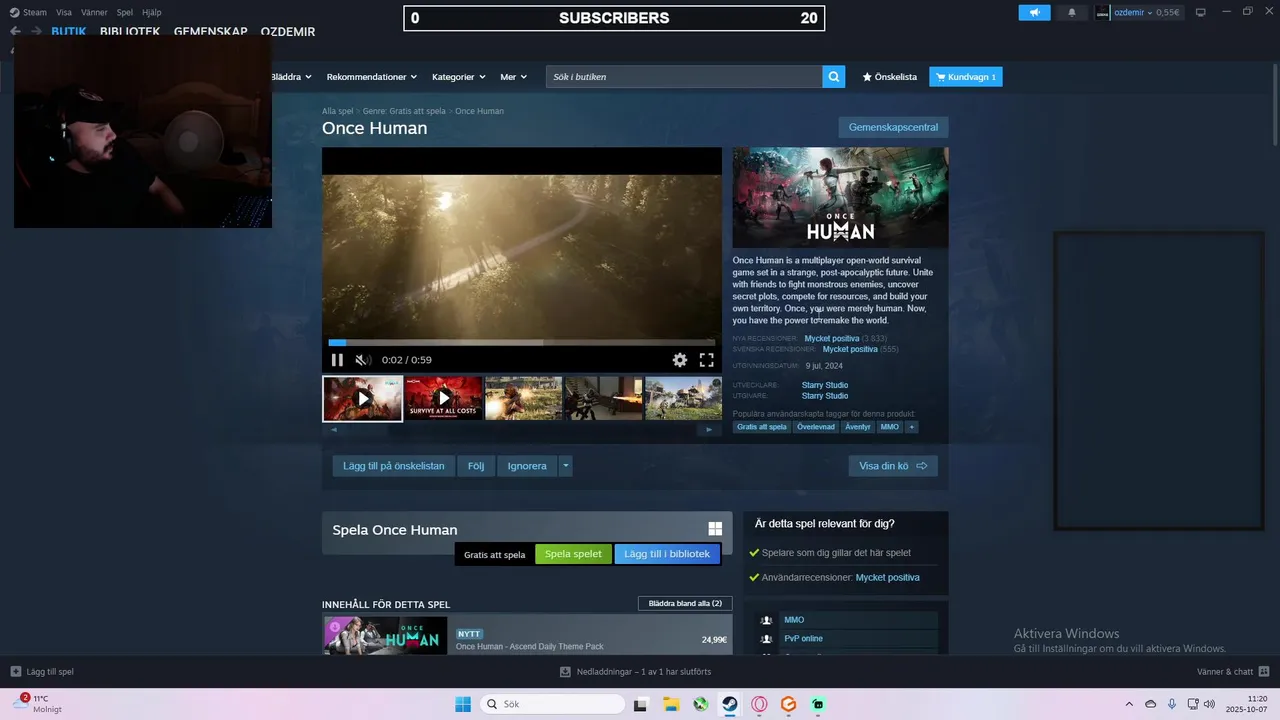The width and height of the screenshot is (1280, 720).
Task: Open the Hjälp menu
Action: pyautogui.click(x=152, y=12)
